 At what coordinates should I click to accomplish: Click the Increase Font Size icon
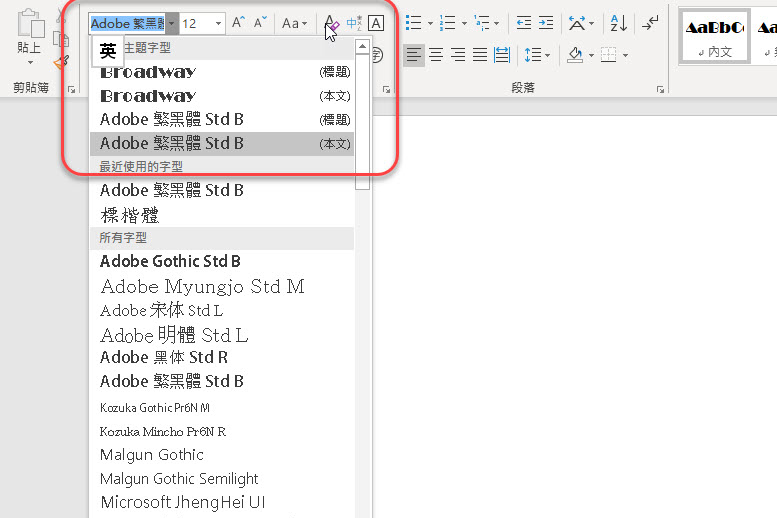[x=238, y=22]
